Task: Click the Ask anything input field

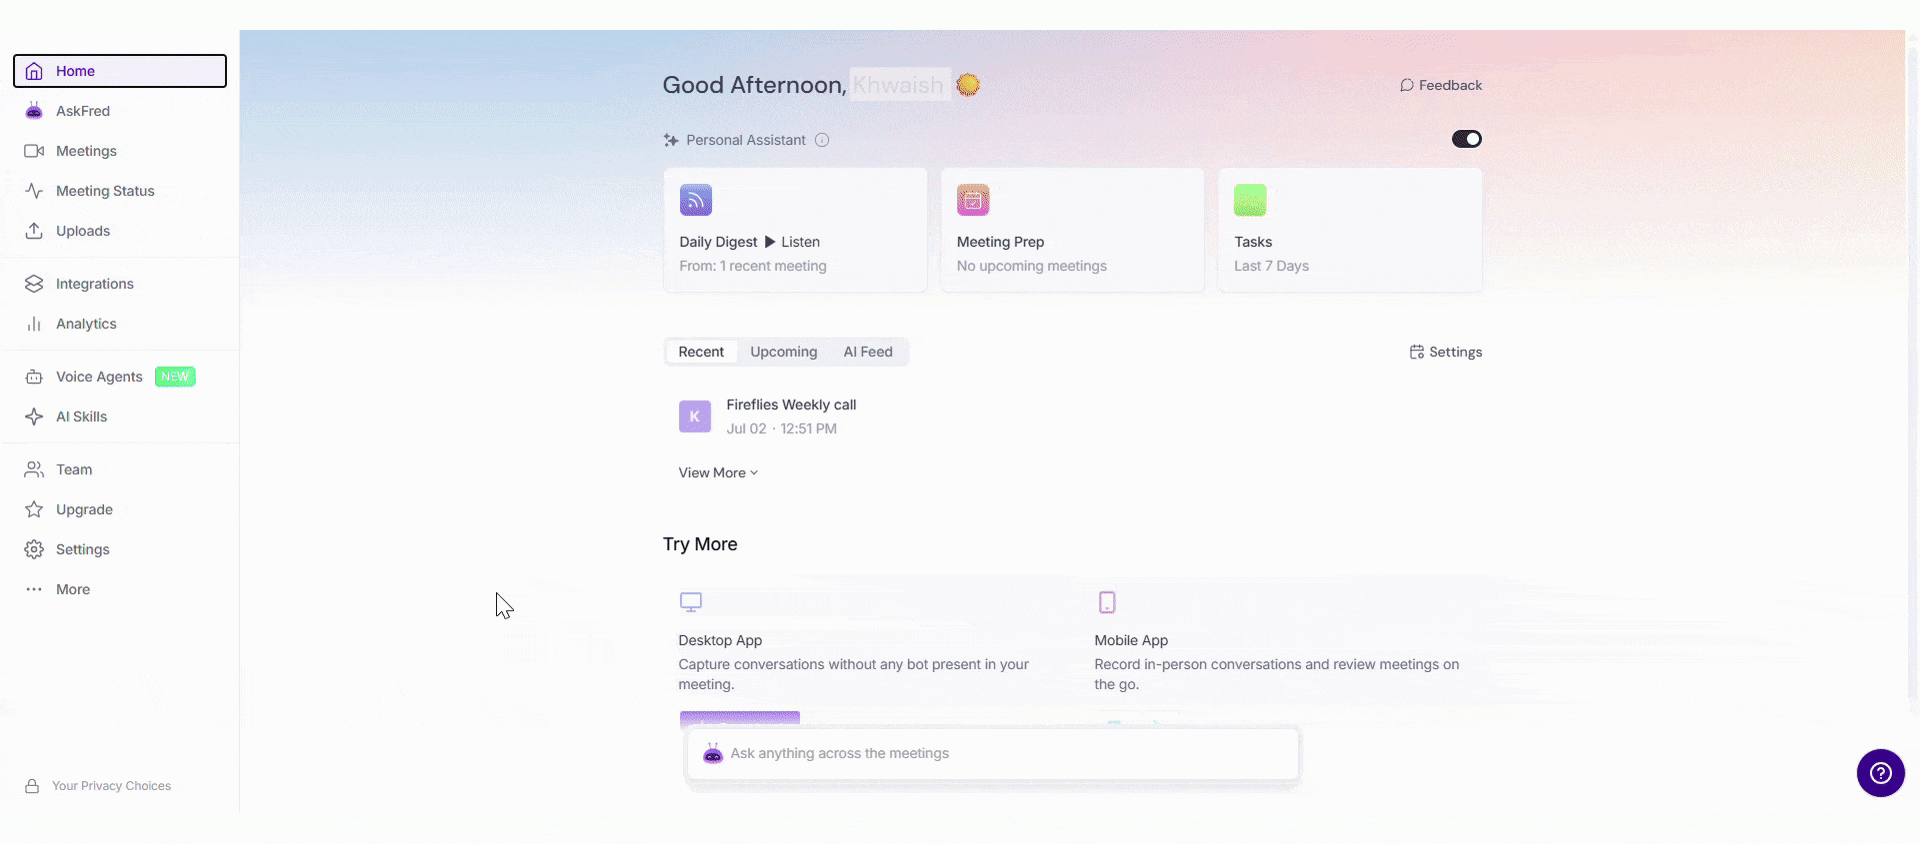Action: [x=992, y=754]
